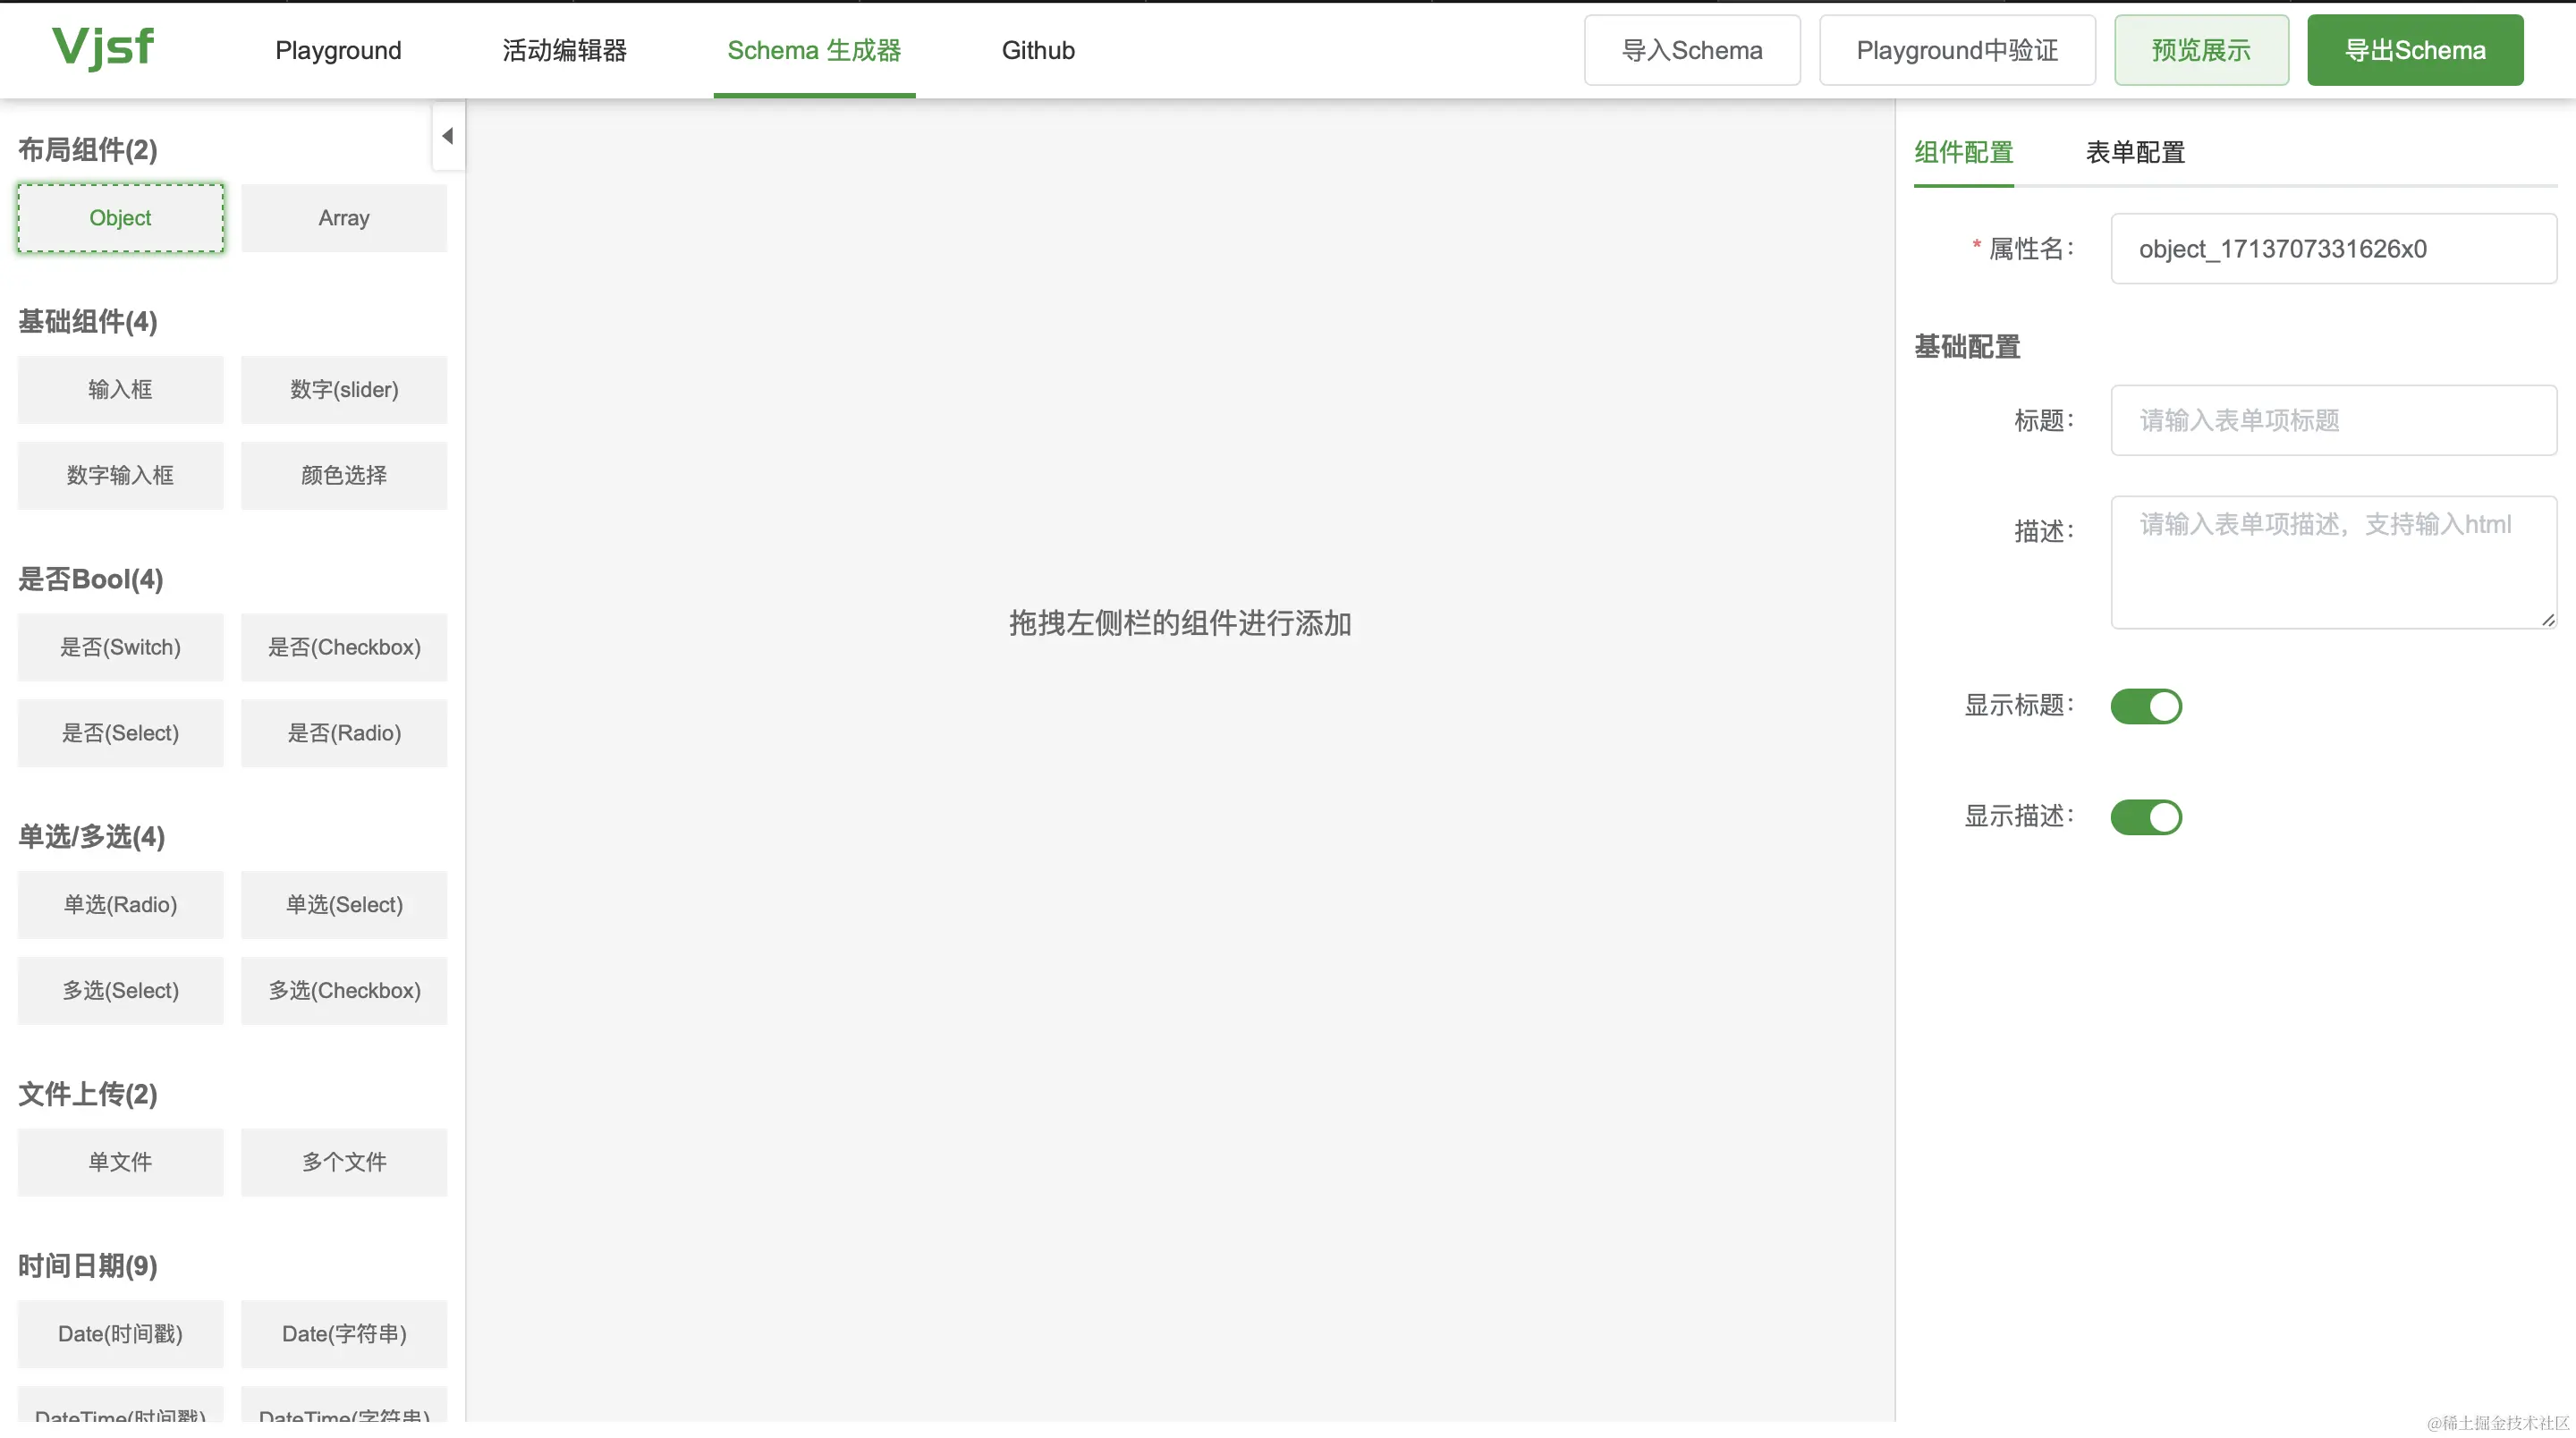Open the 活动编辑器 nav item
Image resolution: width=2576 pixels, height=1438 pixels.
[564, 50]
